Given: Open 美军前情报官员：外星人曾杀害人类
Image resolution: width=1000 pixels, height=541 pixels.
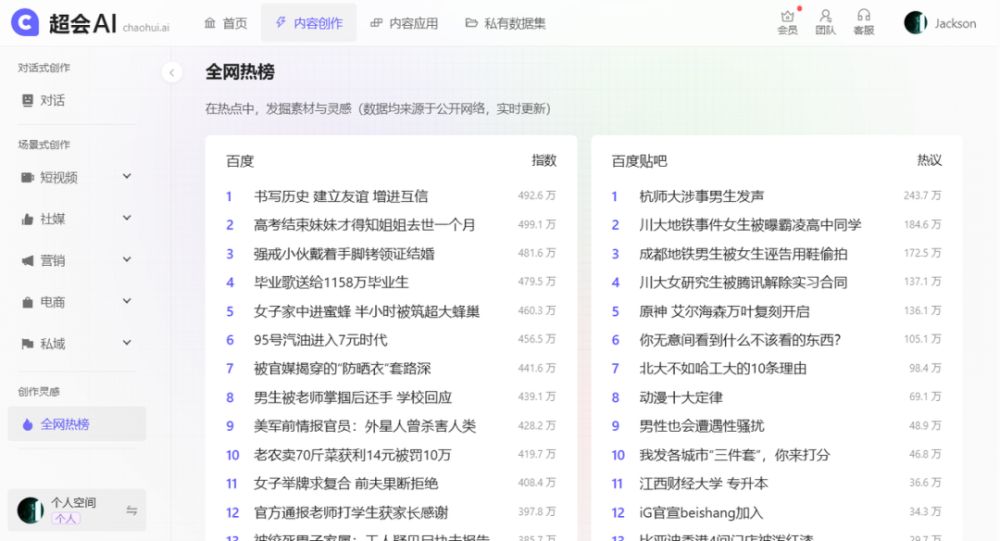Looking at the screenshot, I should click(x=365, y=426).
